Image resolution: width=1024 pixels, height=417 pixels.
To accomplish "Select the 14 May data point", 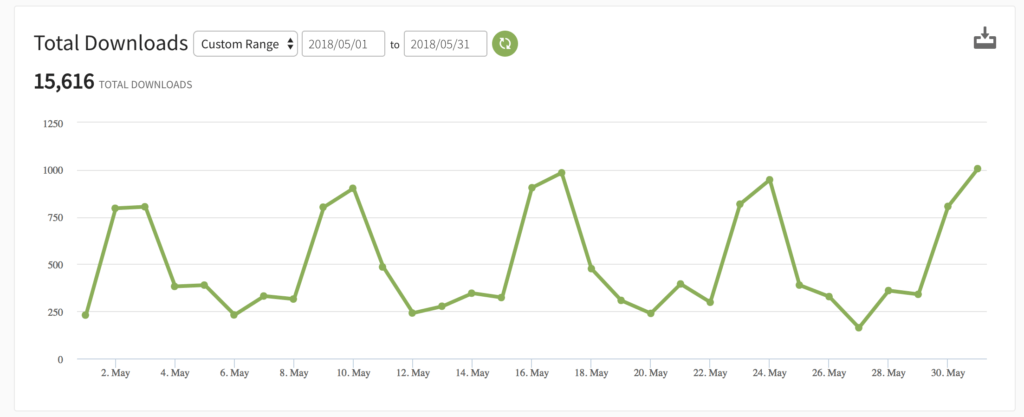I will [472, 293].
